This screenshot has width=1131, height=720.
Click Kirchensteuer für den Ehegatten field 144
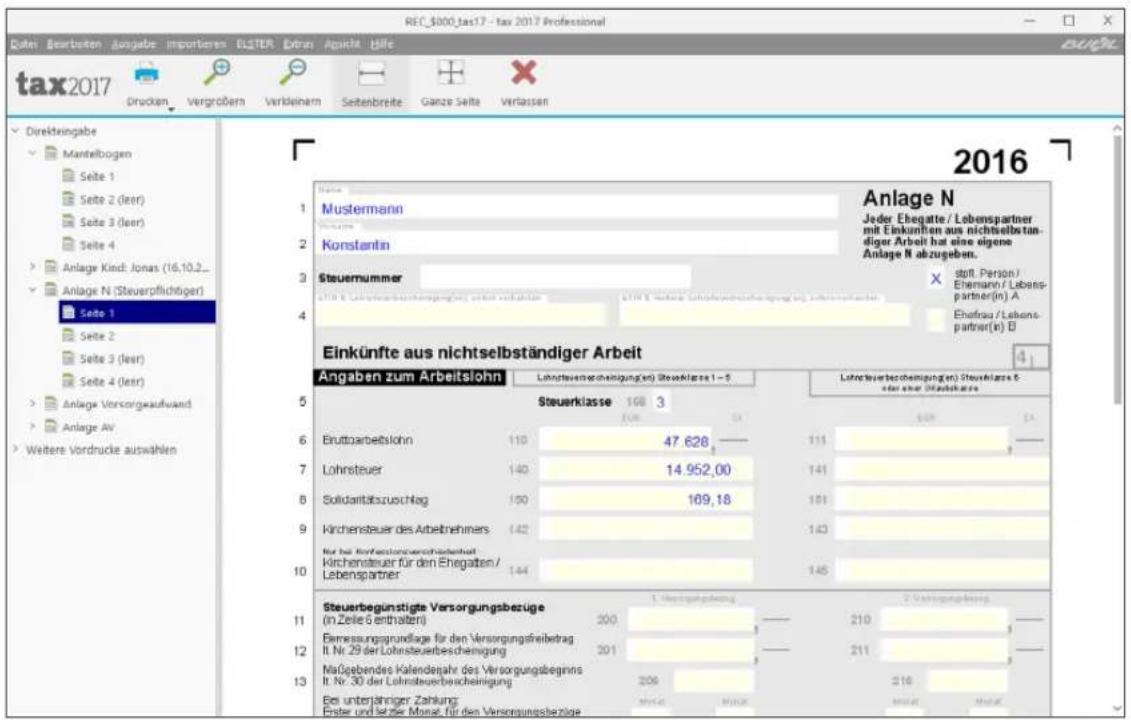[x=646, y=571]
